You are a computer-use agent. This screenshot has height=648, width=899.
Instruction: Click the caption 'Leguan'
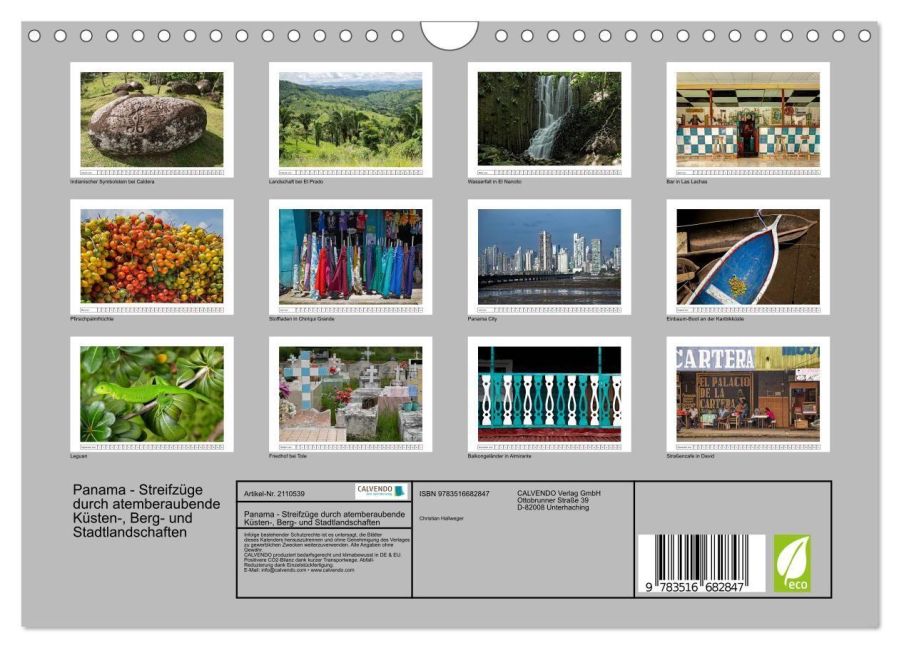click(x=79, y=456)
